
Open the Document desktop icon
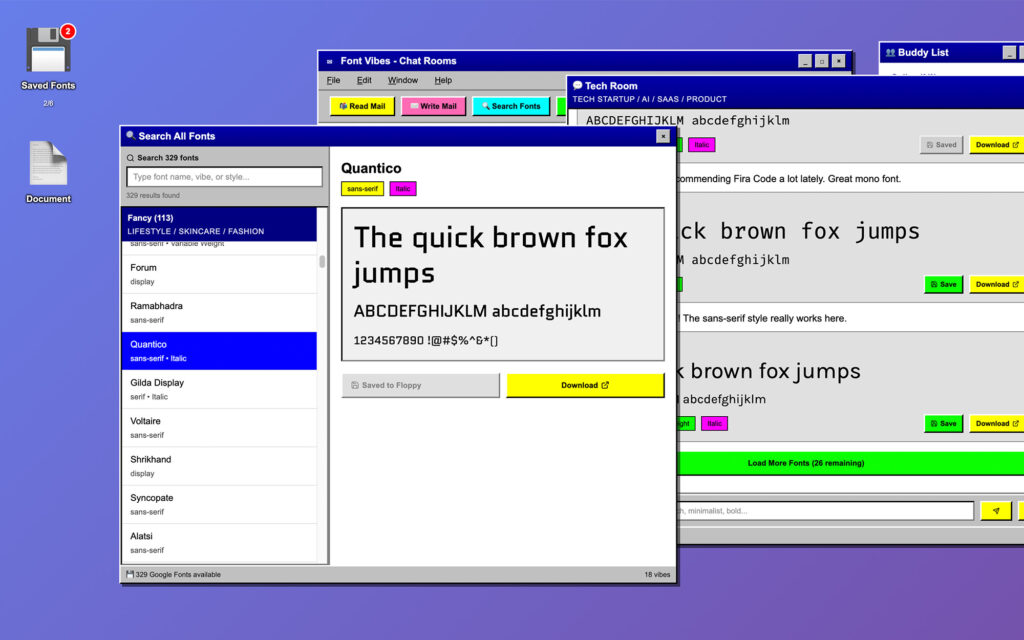pos(48,166)
